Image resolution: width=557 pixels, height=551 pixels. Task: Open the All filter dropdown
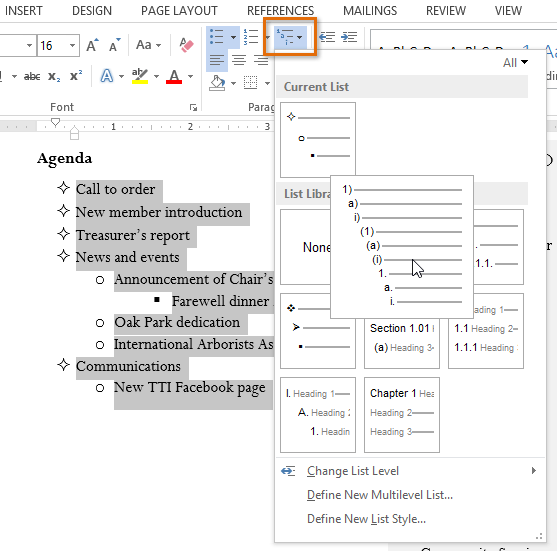(515, 63)
